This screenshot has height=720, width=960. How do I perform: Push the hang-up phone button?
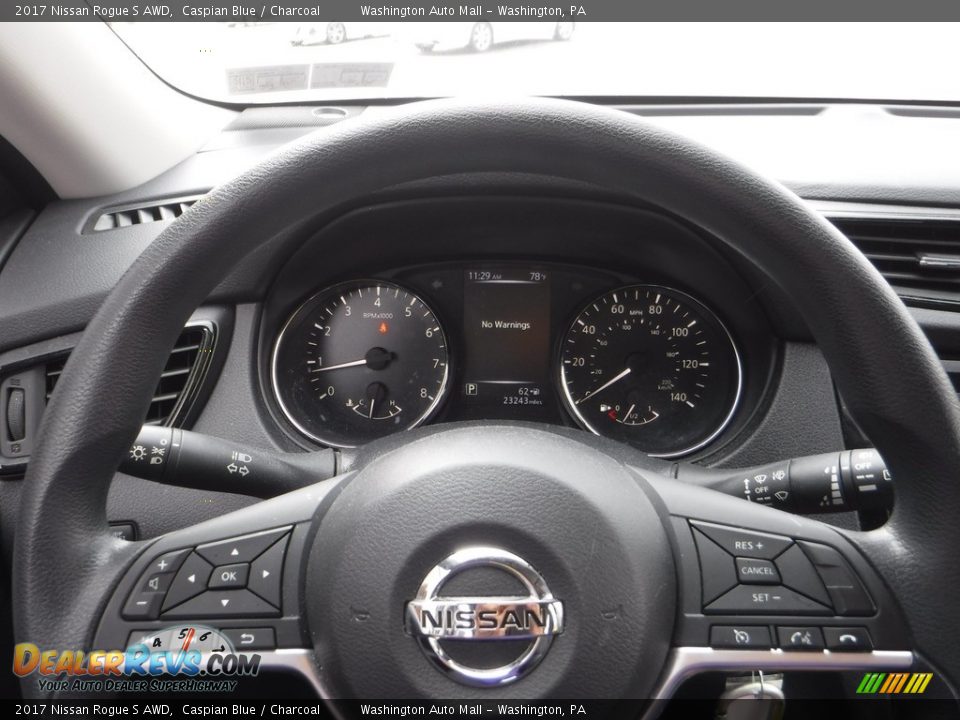pos(847,639)
